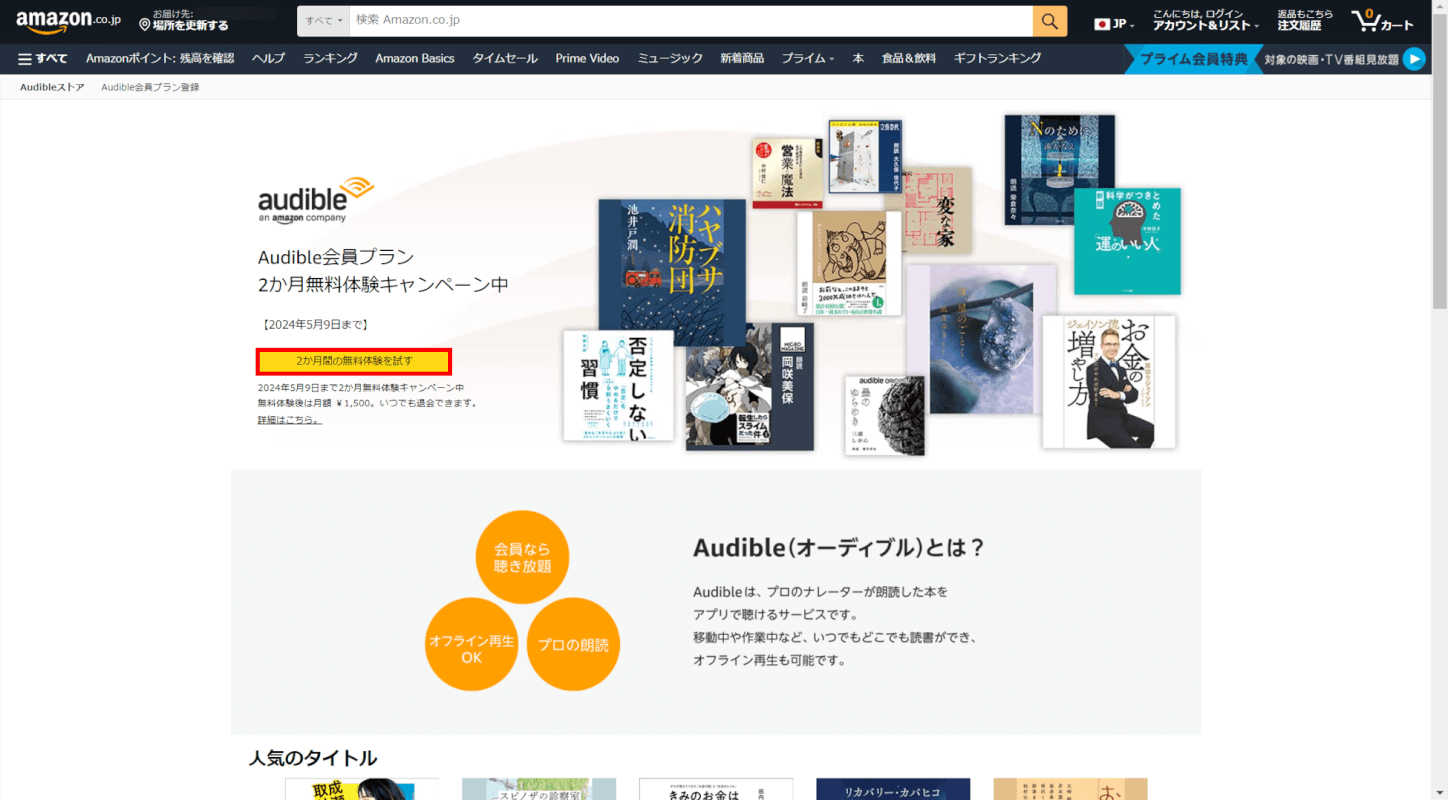Click きみのお金は title cover
1448x800 pixels.
(716, 789)
